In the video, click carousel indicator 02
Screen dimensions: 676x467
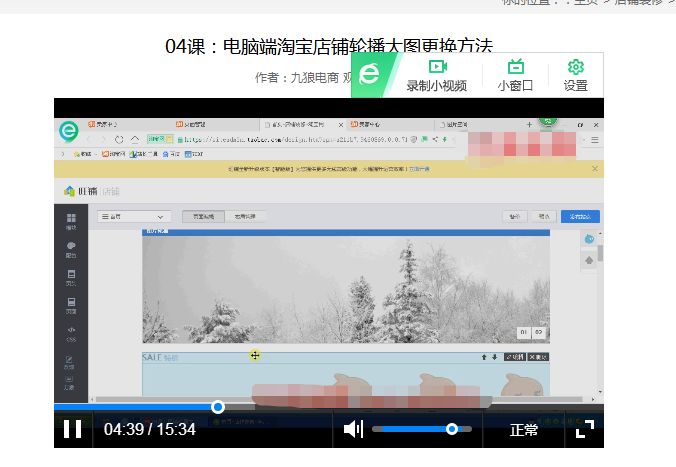pyautogui.click(x=539, y=332)
